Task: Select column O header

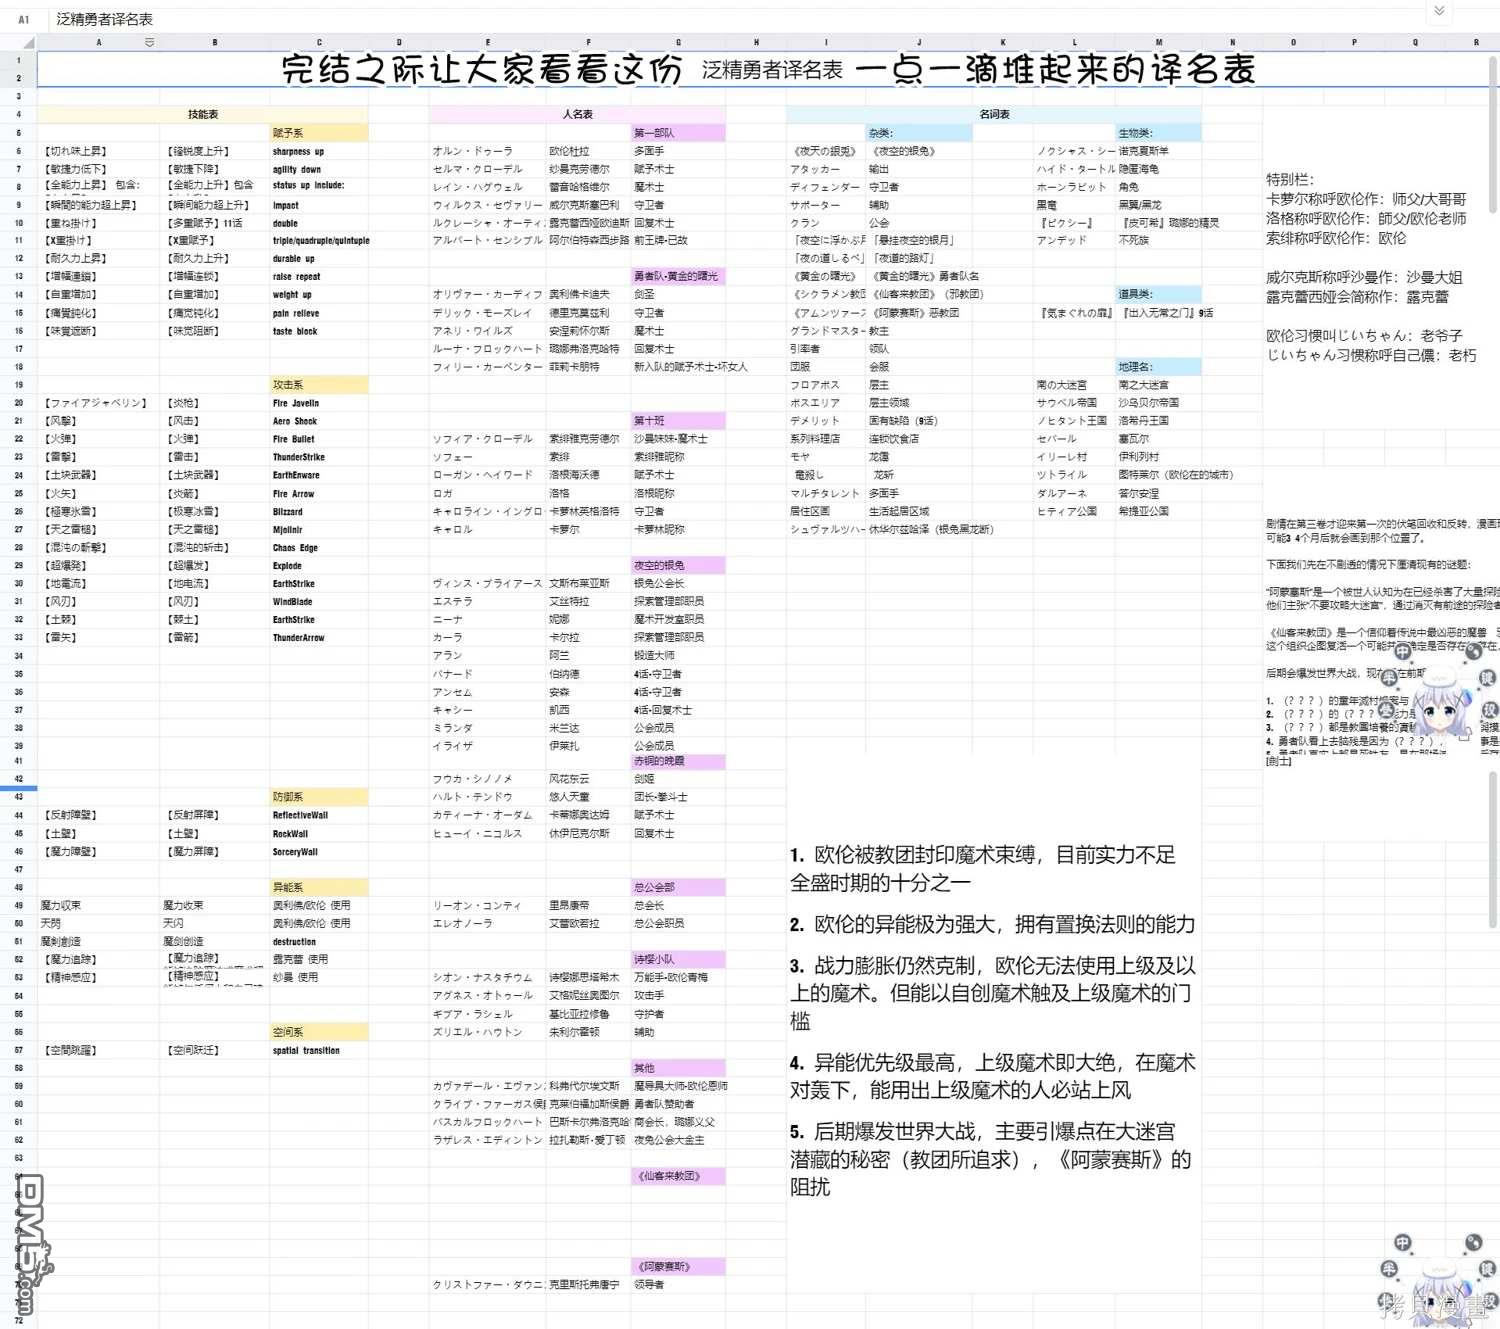Action: tap(1293, 42)
